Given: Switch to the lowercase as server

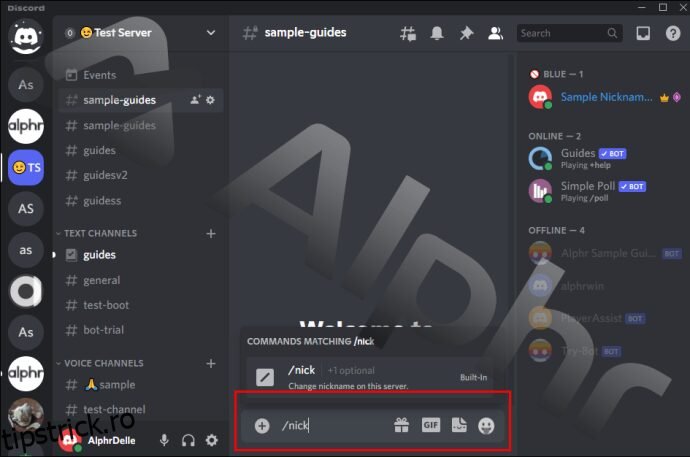Looking at the screenshot, I should pyautogui.click(x=26, y=250).
